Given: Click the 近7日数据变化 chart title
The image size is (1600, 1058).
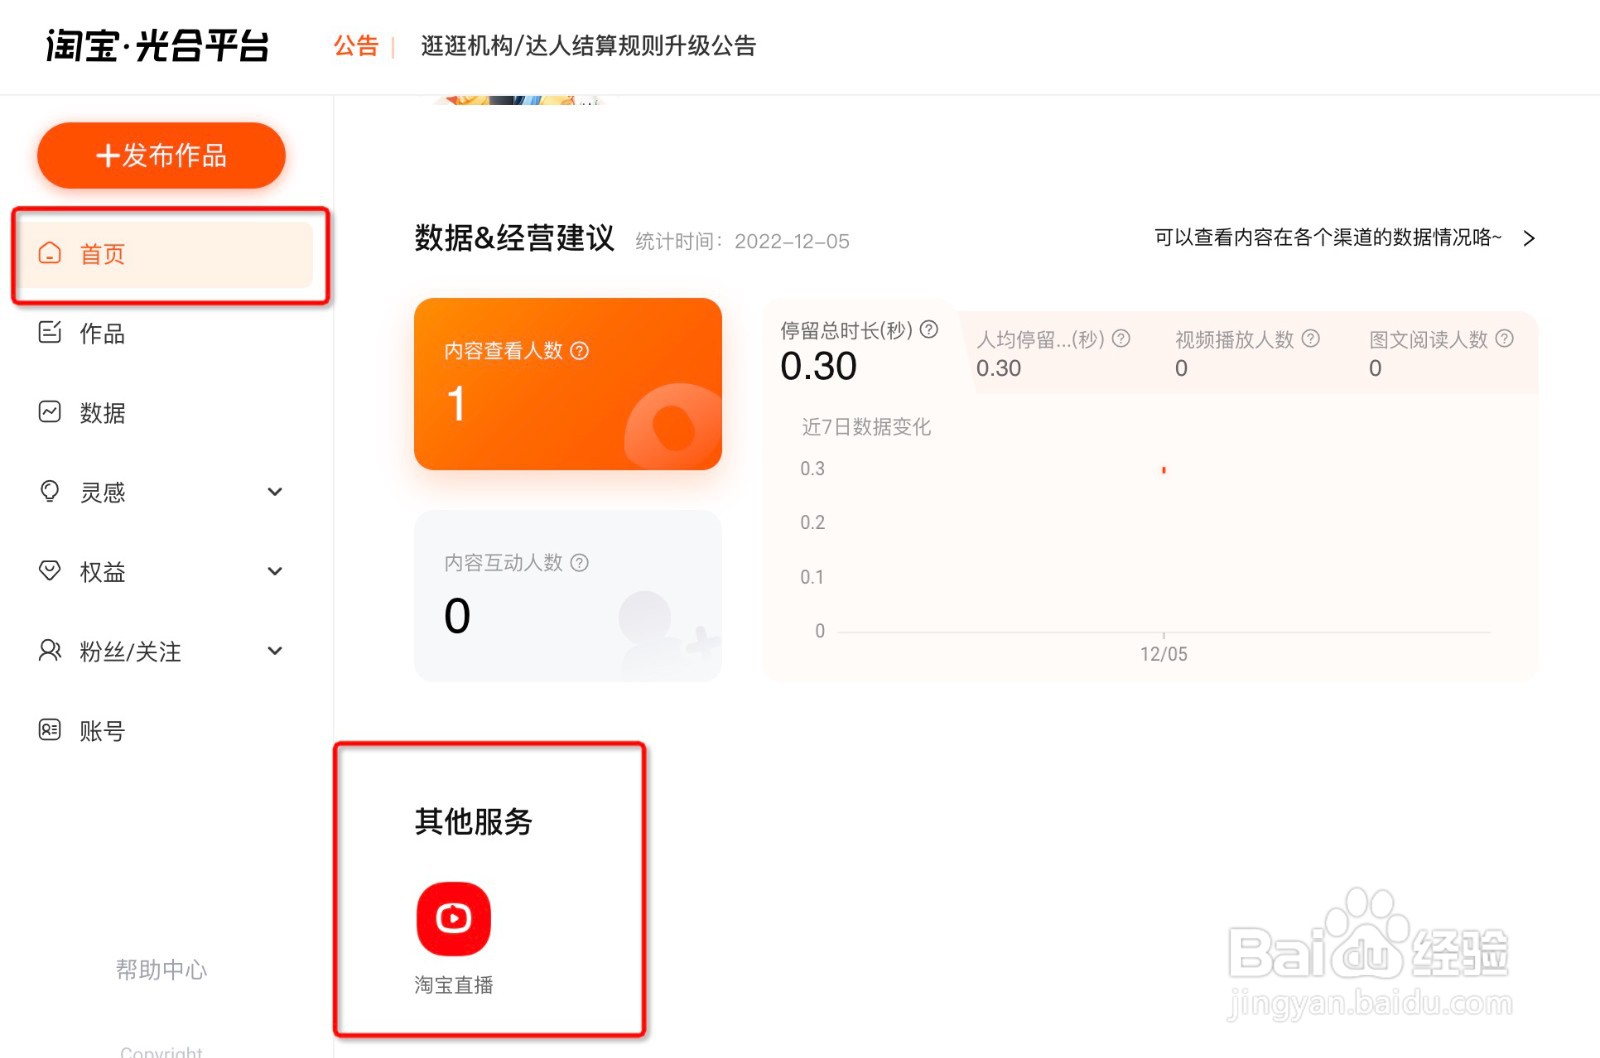Looking at the screenshot, I should tap(866, 427).
